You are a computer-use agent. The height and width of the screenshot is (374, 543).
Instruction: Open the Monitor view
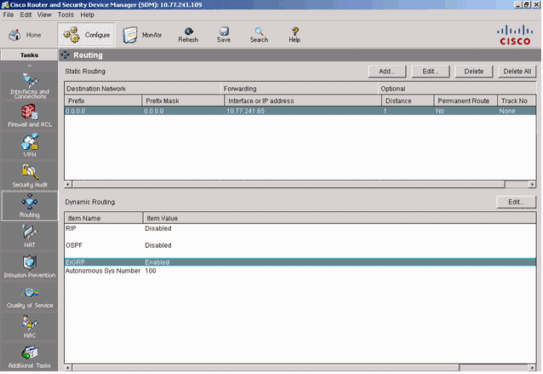[x=142, y=35]
